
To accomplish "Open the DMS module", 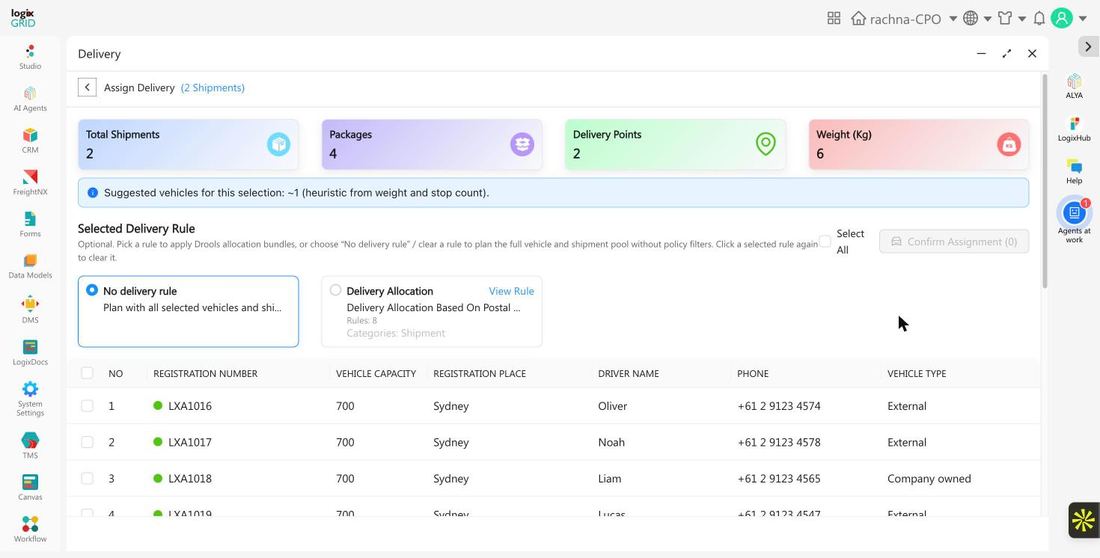I will 30,310.
